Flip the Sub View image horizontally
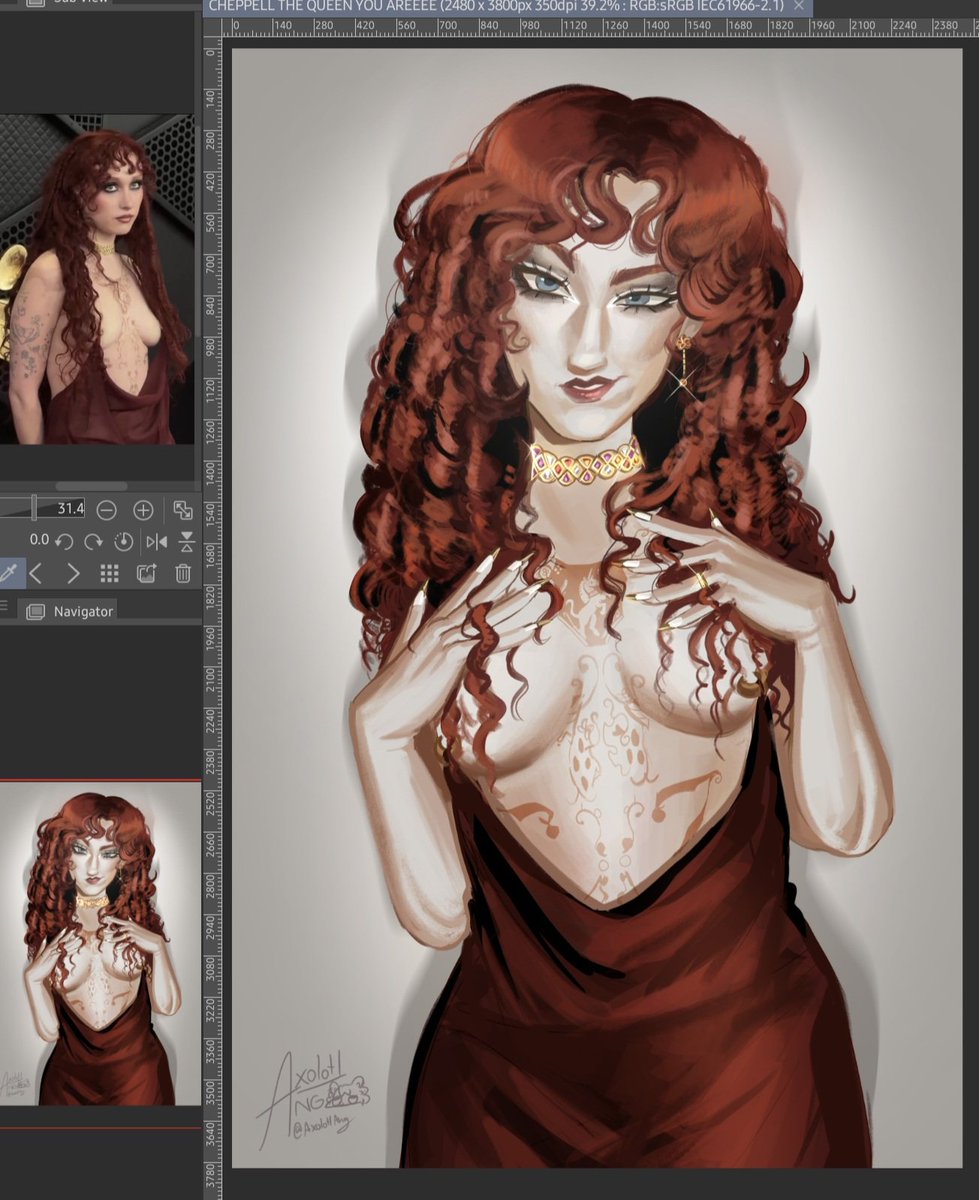This screenshot has height=1200, width=979. (156, 541)
